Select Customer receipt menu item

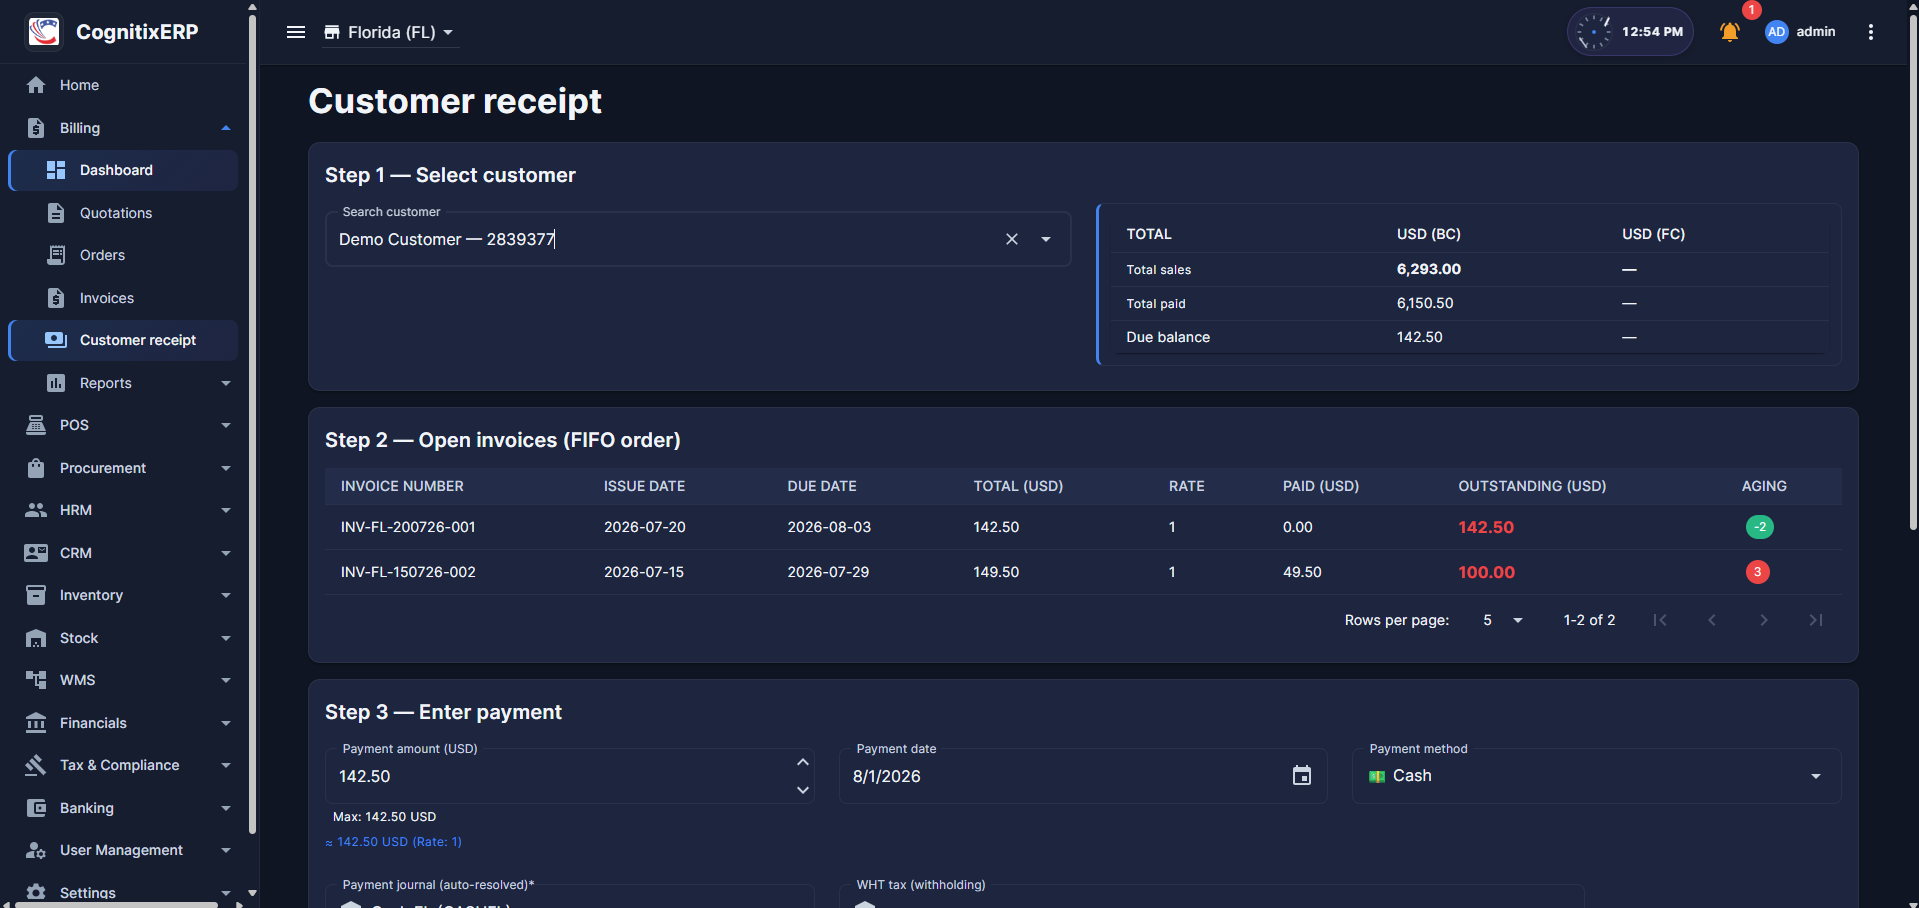124,340
